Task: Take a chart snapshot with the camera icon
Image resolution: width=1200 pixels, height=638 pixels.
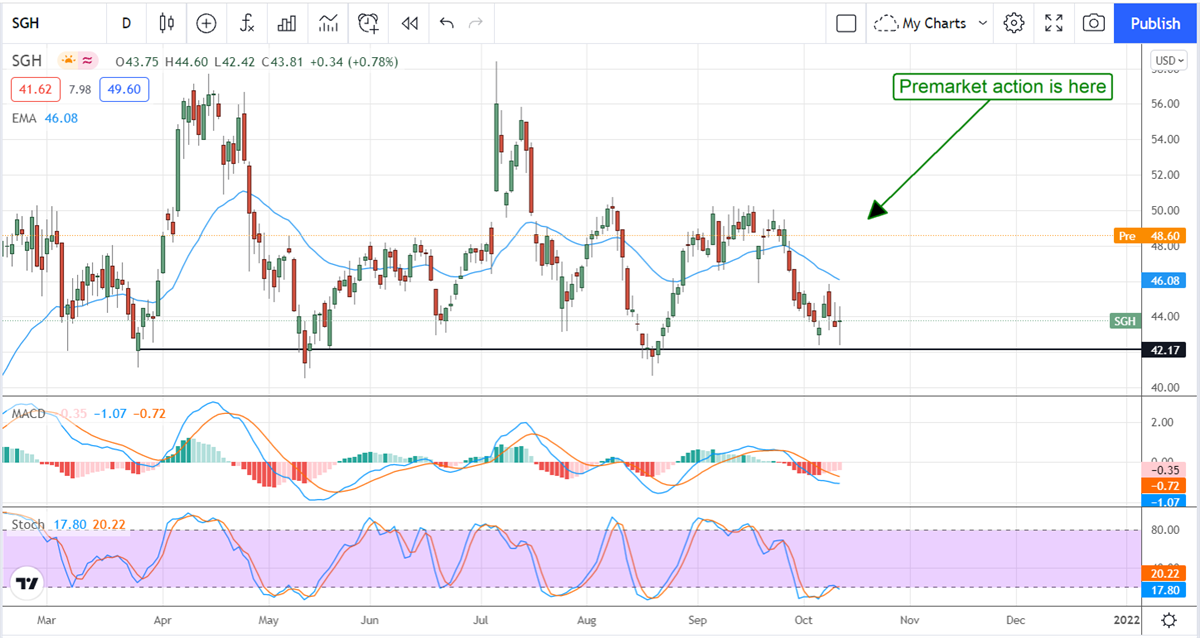Action: (1094, 22)
